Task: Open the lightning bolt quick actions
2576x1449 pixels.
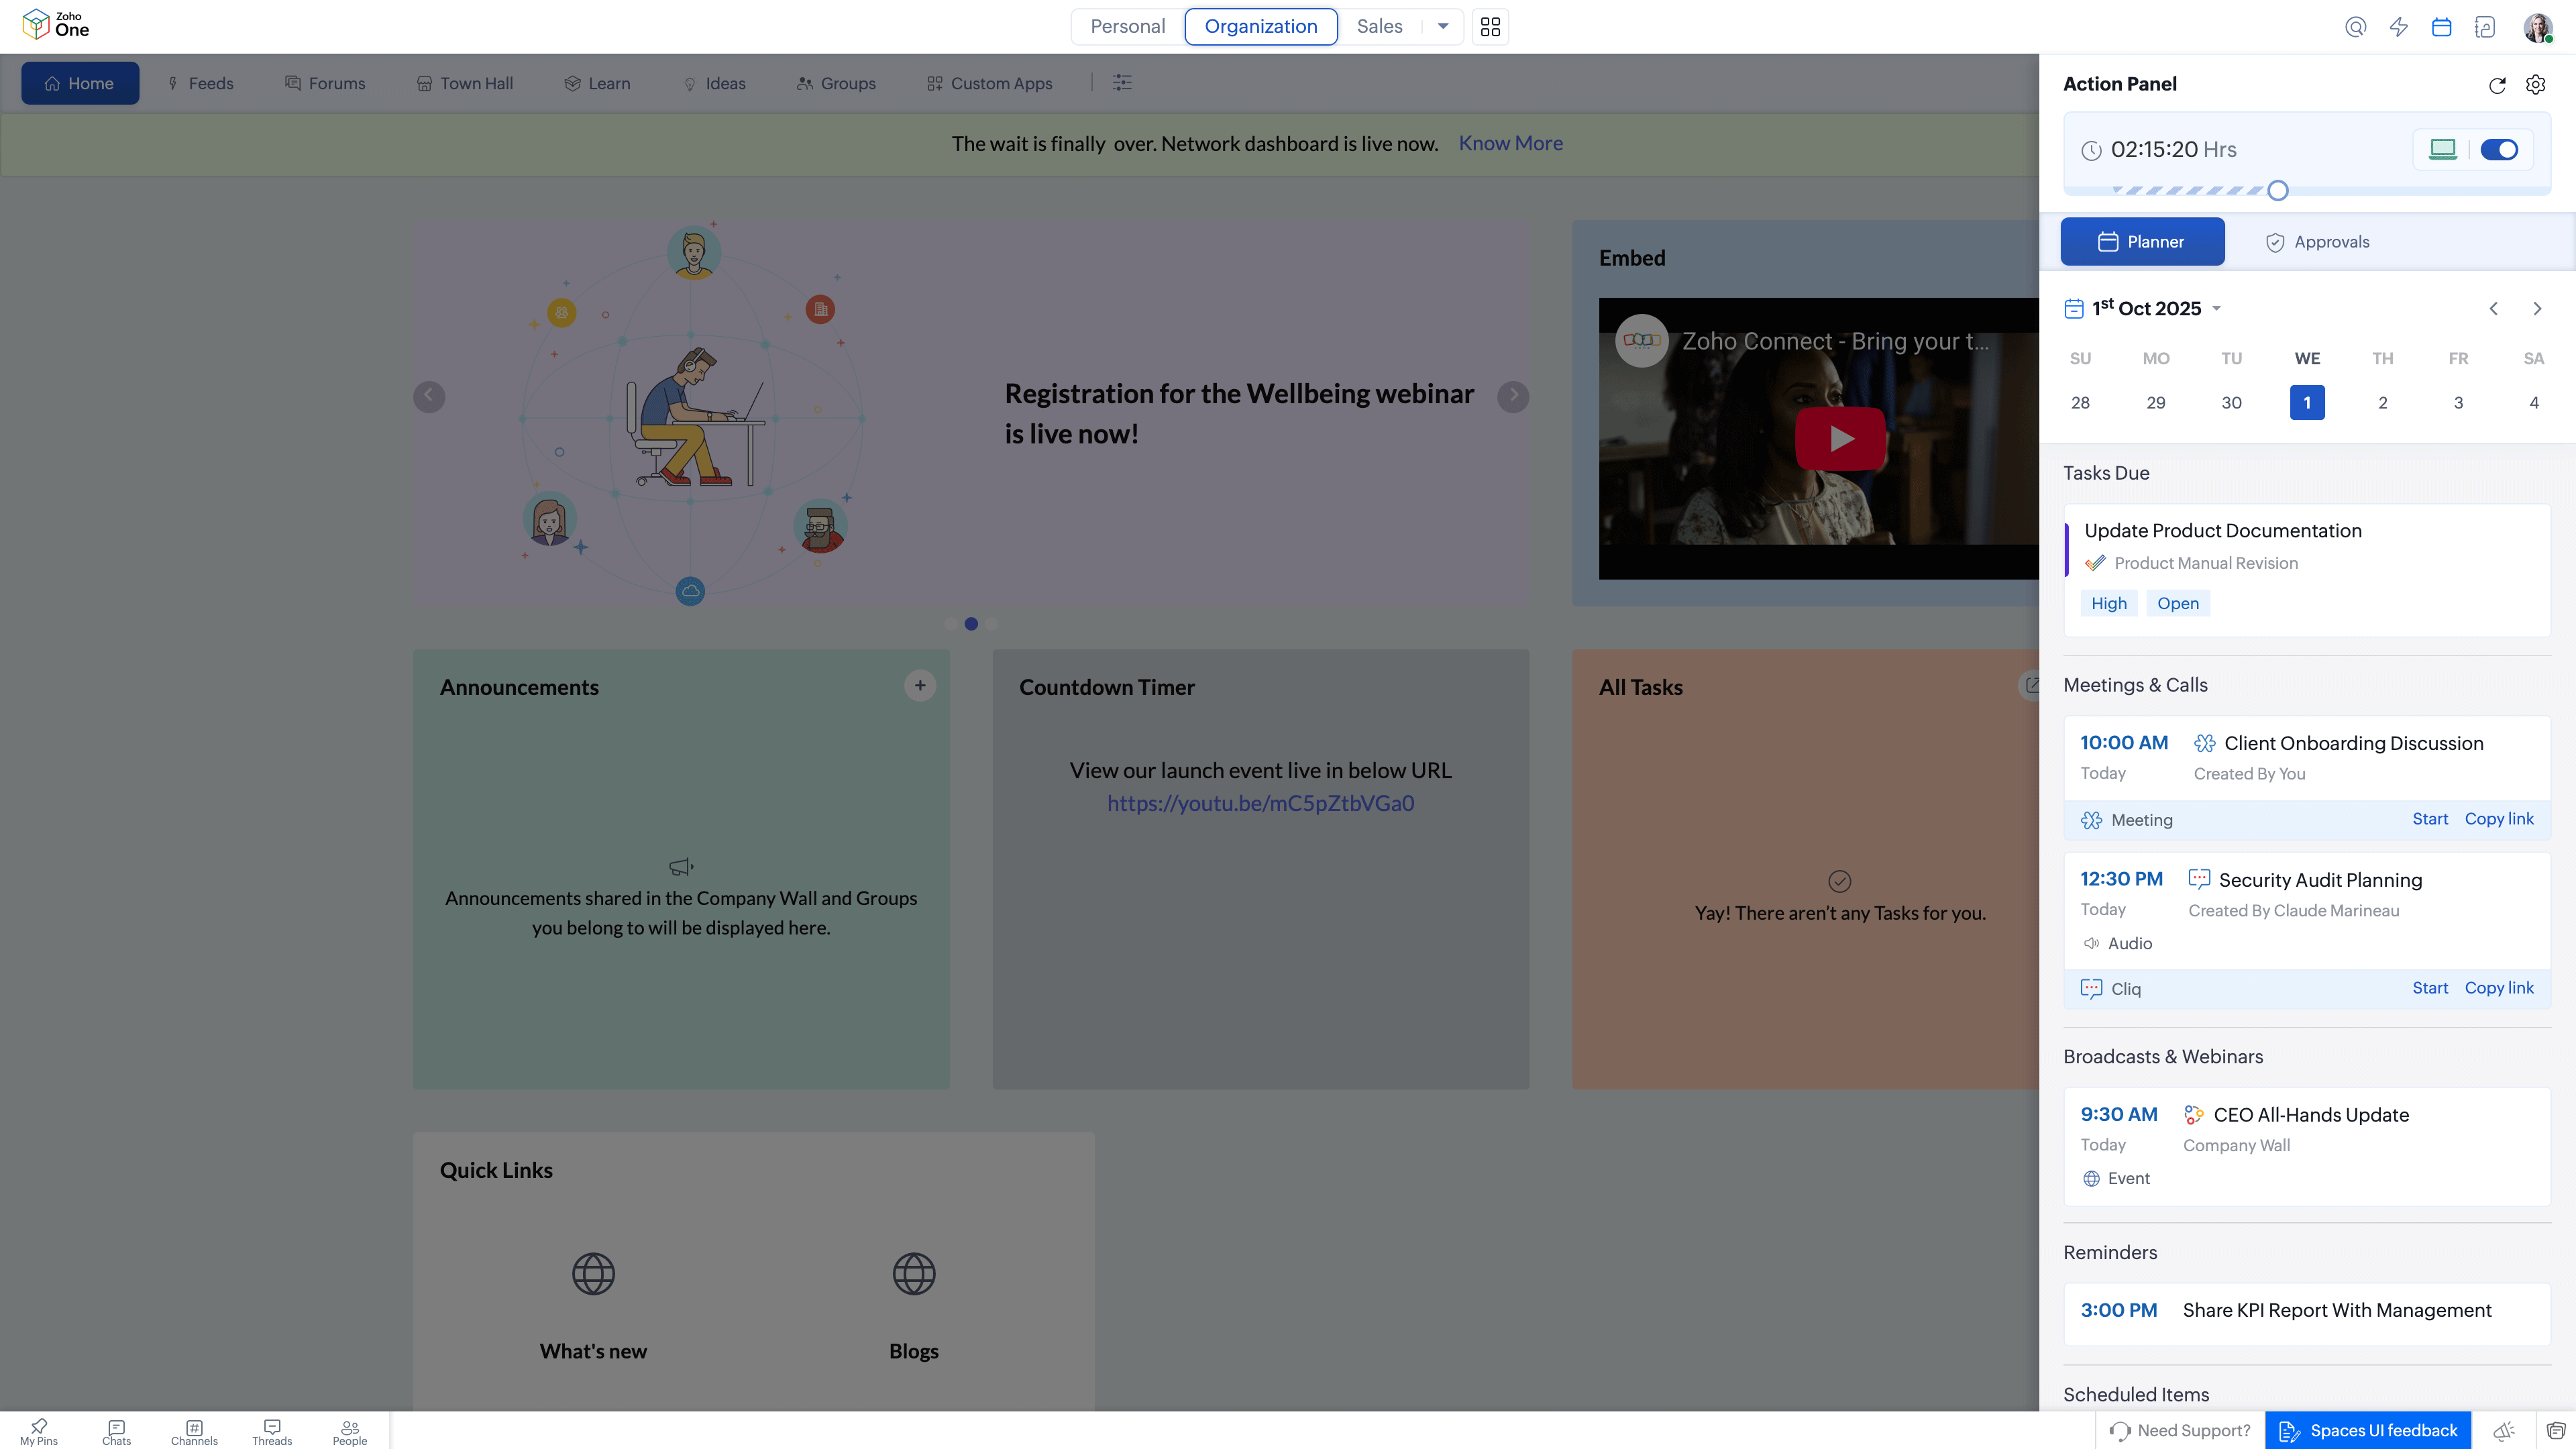Action: point(2398,27)
